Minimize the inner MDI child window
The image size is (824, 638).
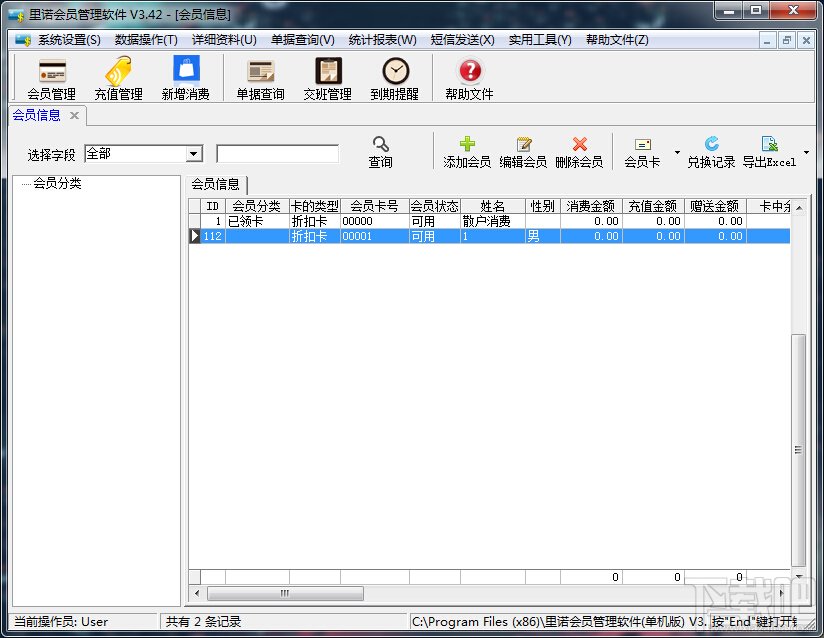(x=767, y=40)
